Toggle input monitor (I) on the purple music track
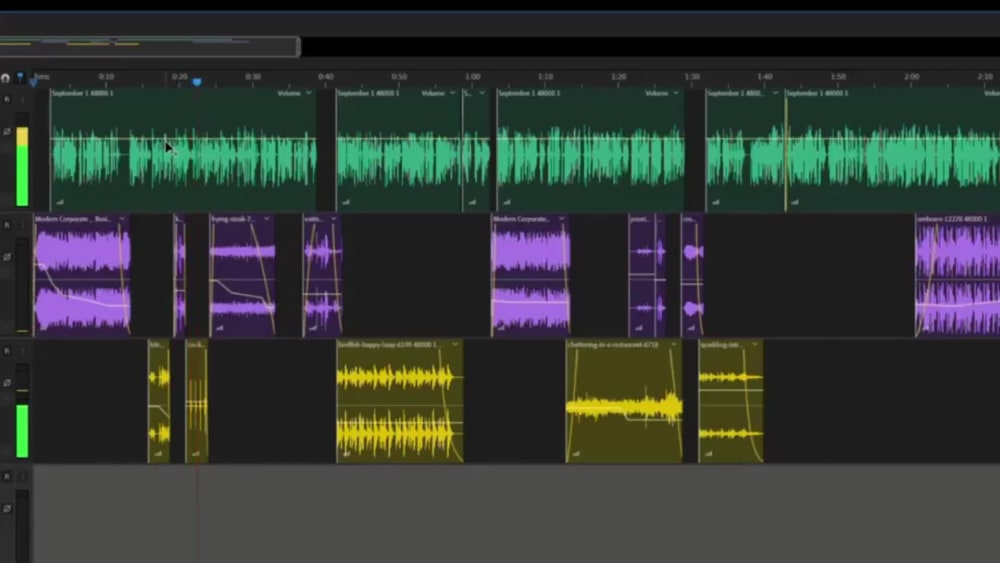The width and height of the screenshot is (1000, 563). 22,225
